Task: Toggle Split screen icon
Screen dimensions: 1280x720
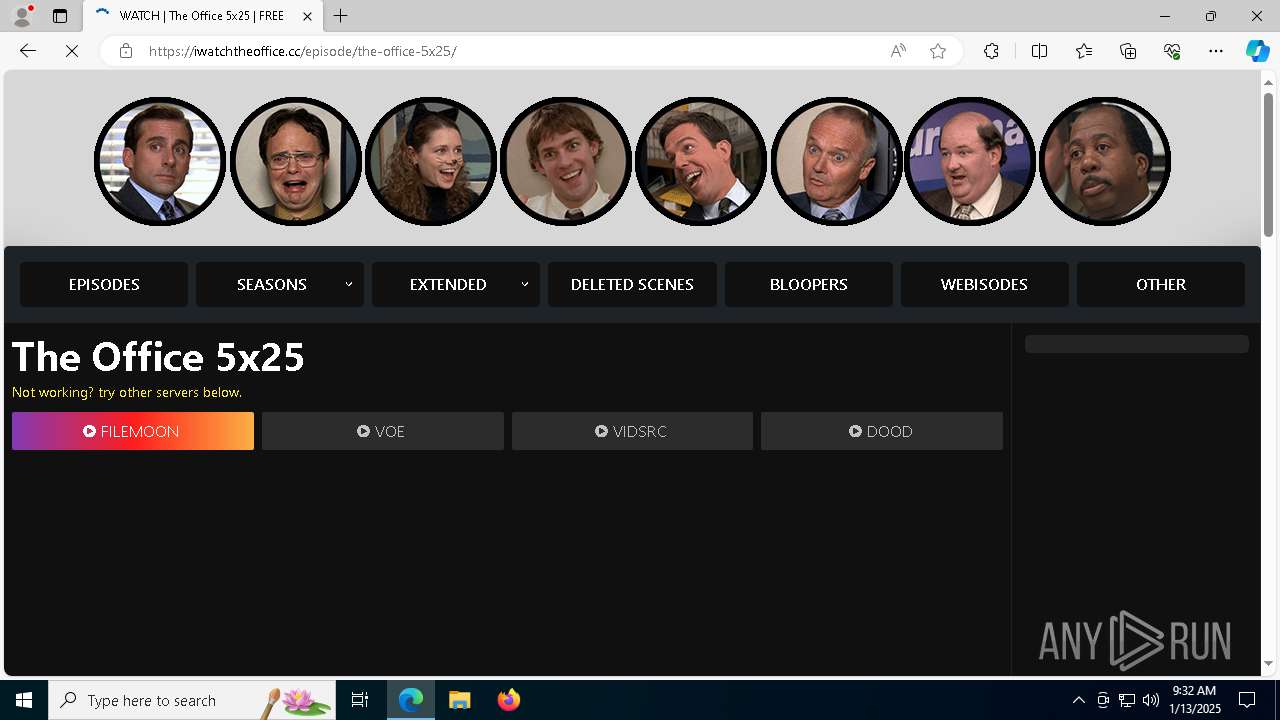Action: tap(1040, 51)
